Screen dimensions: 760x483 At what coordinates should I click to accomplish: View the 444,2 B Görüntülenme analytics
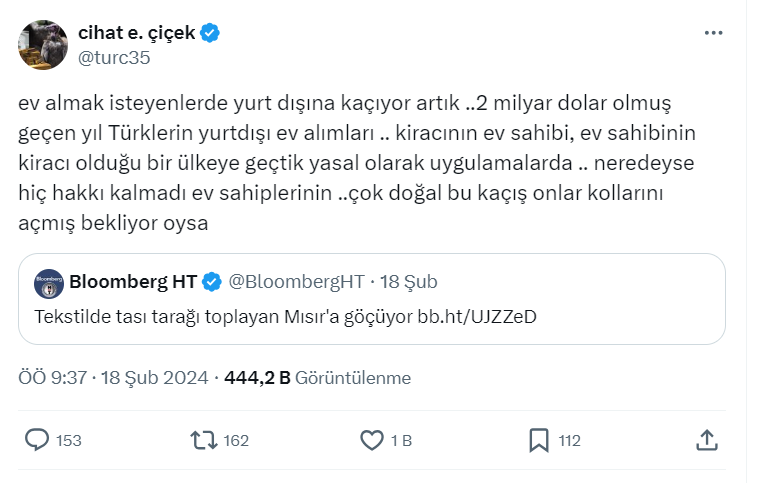(x=317, y=378)
